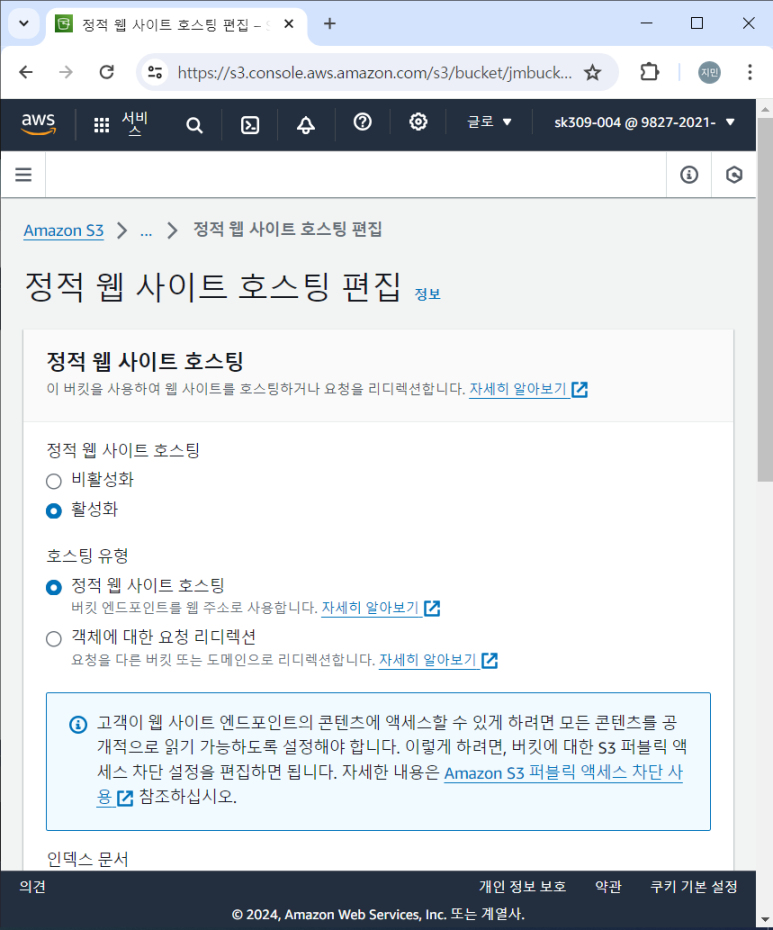
Task: Open the sk309-004 account menu
Action: click(644, 122)
